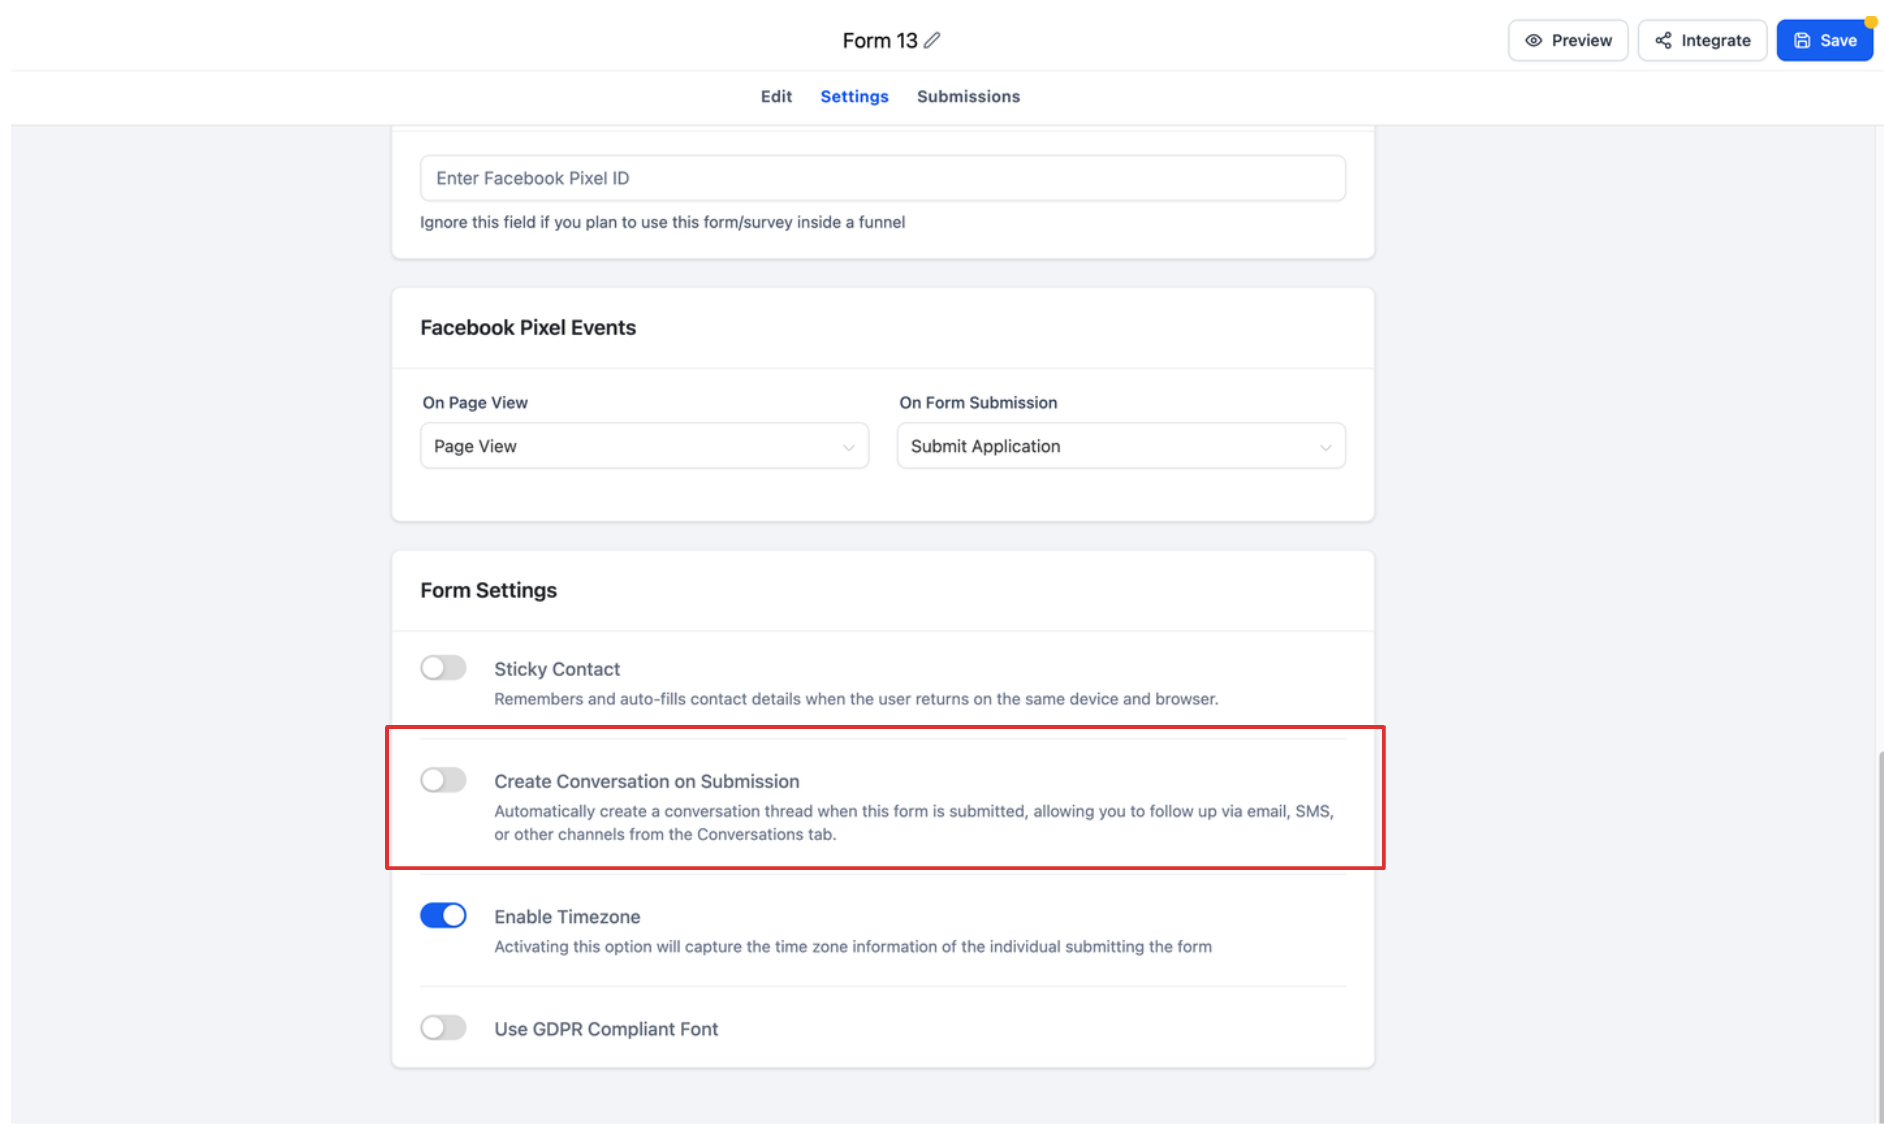Turn on Create Conversation on Submission
This screenshot has height=1126, width=1884.
click(443, 780)
